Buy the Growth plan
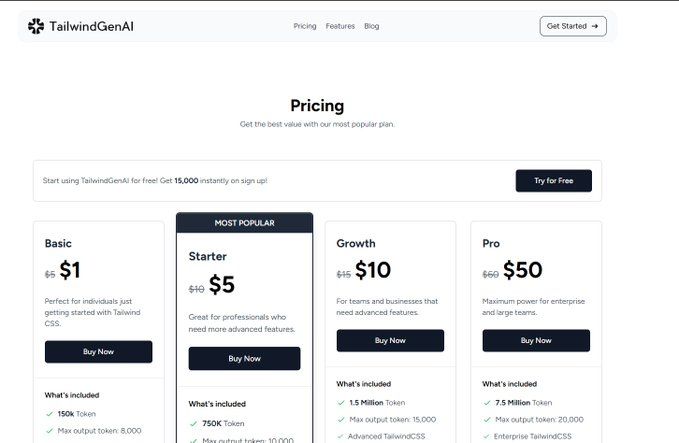The width and height of the screenshot is (679, 443). (x=390, y=340)
